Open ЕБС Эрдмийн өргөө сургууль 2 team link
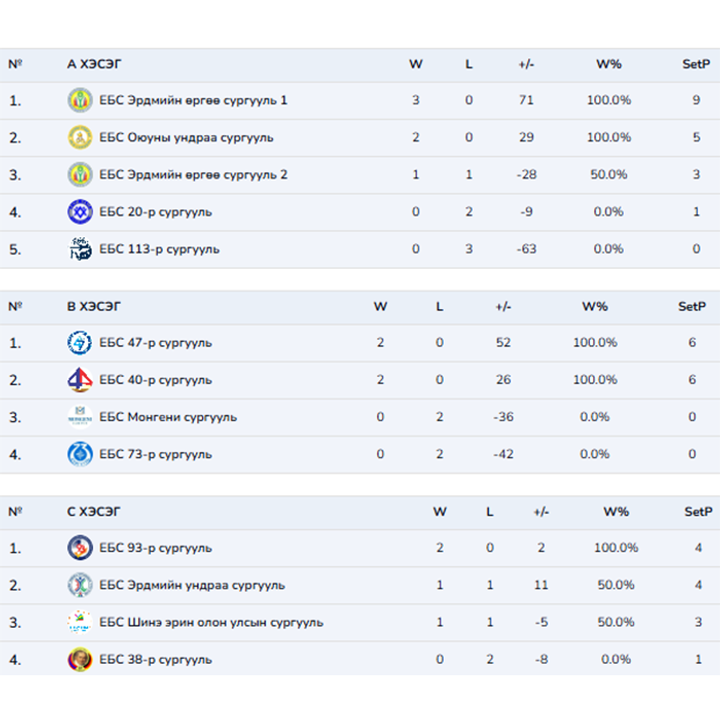Image resolution: width=720 pixels, height=720 pixels. 193,174
